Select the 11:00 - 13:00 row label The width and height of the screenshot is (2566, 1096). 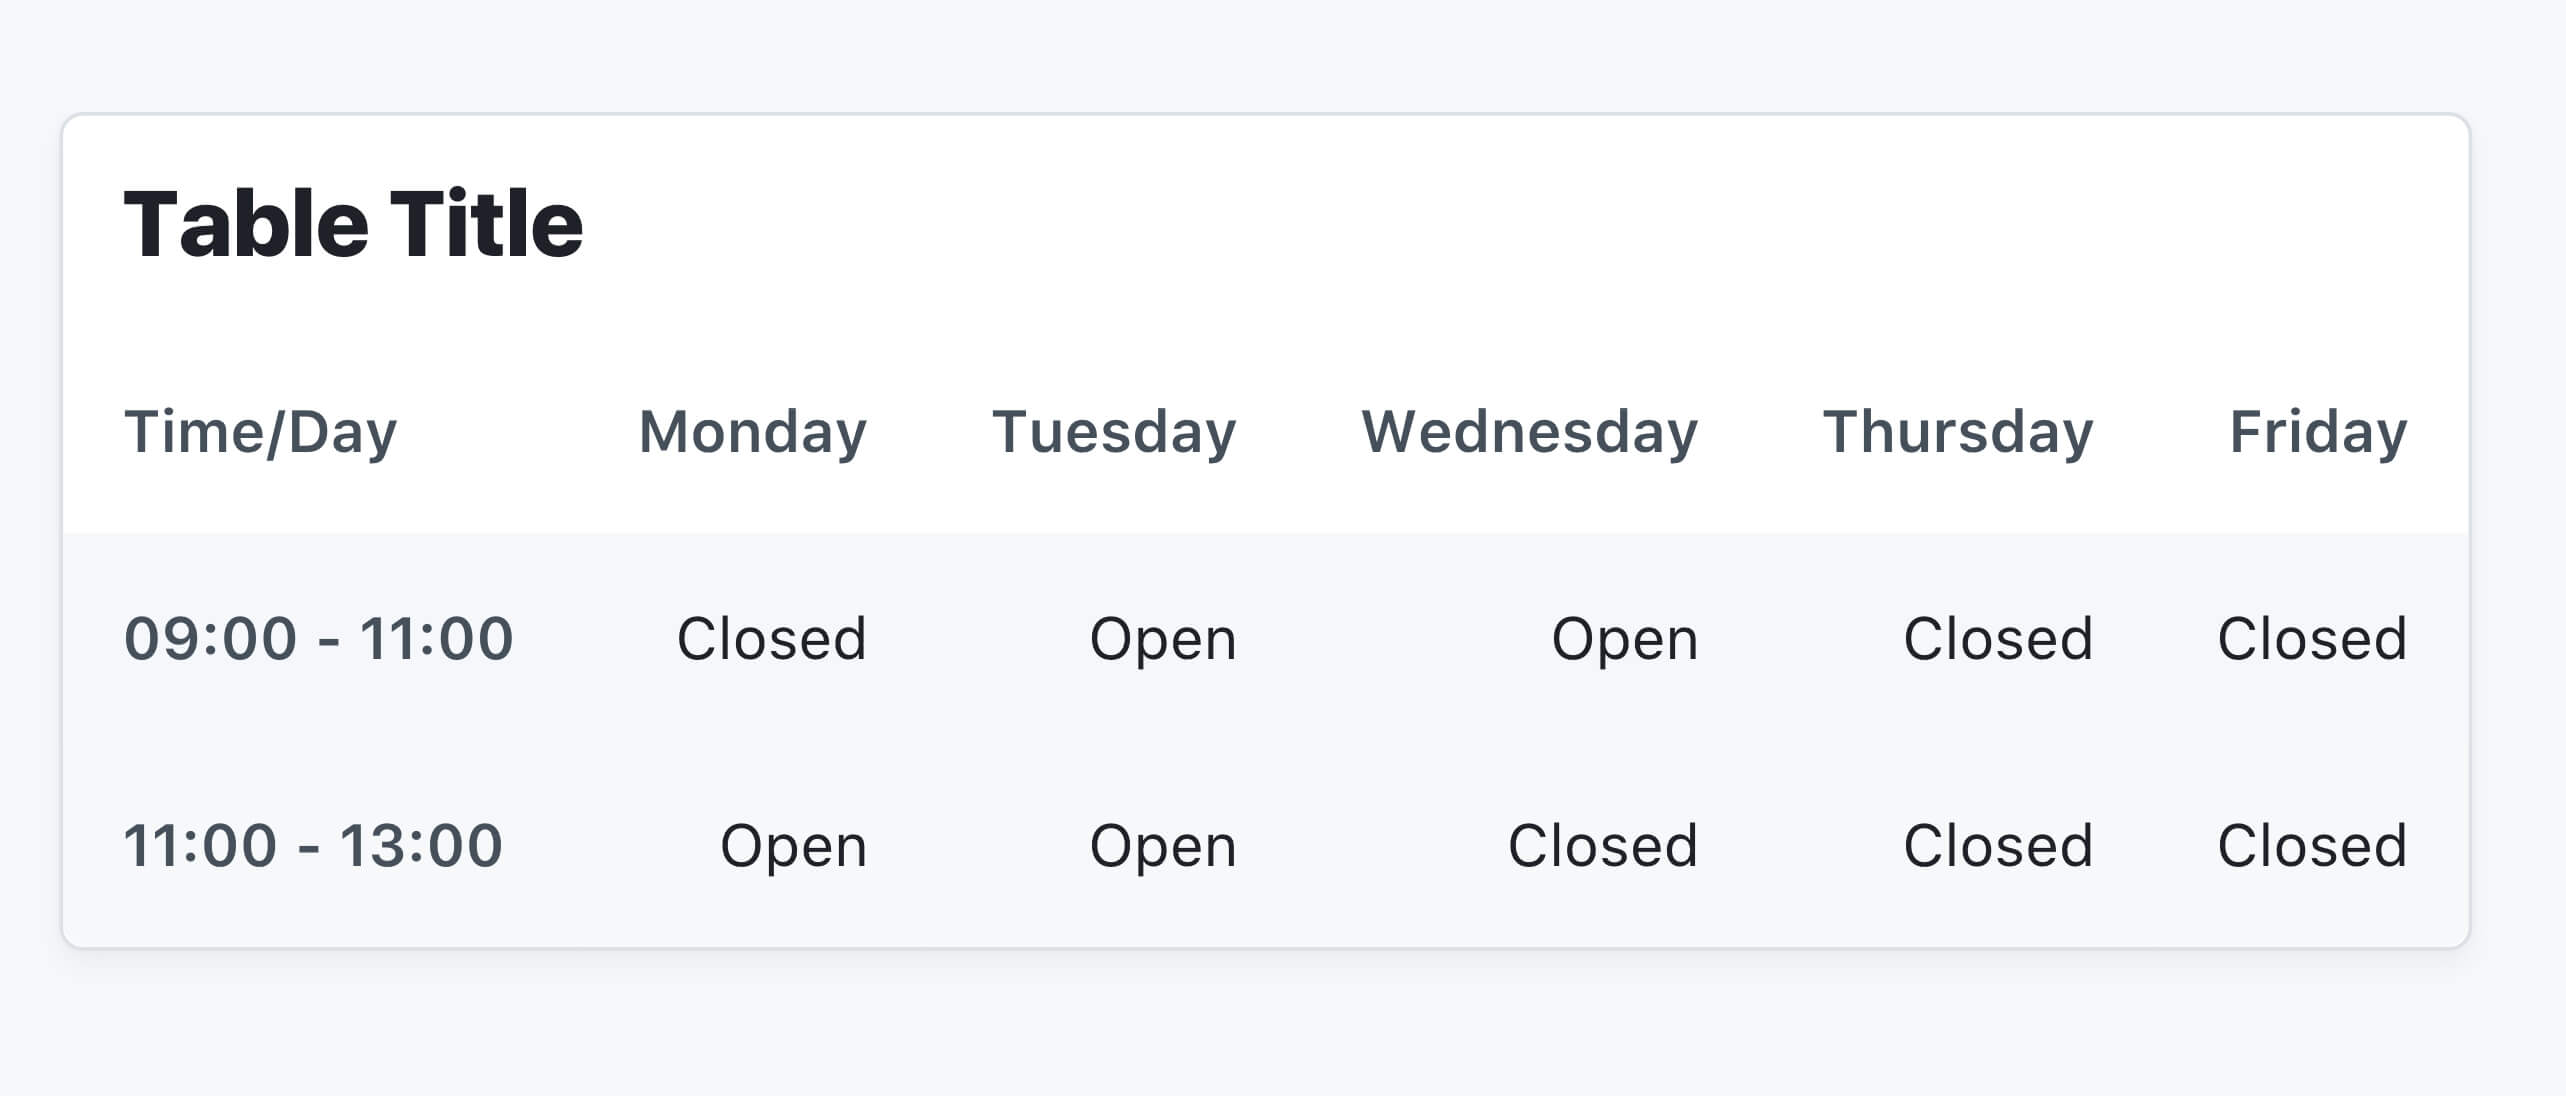coord(312,845)
